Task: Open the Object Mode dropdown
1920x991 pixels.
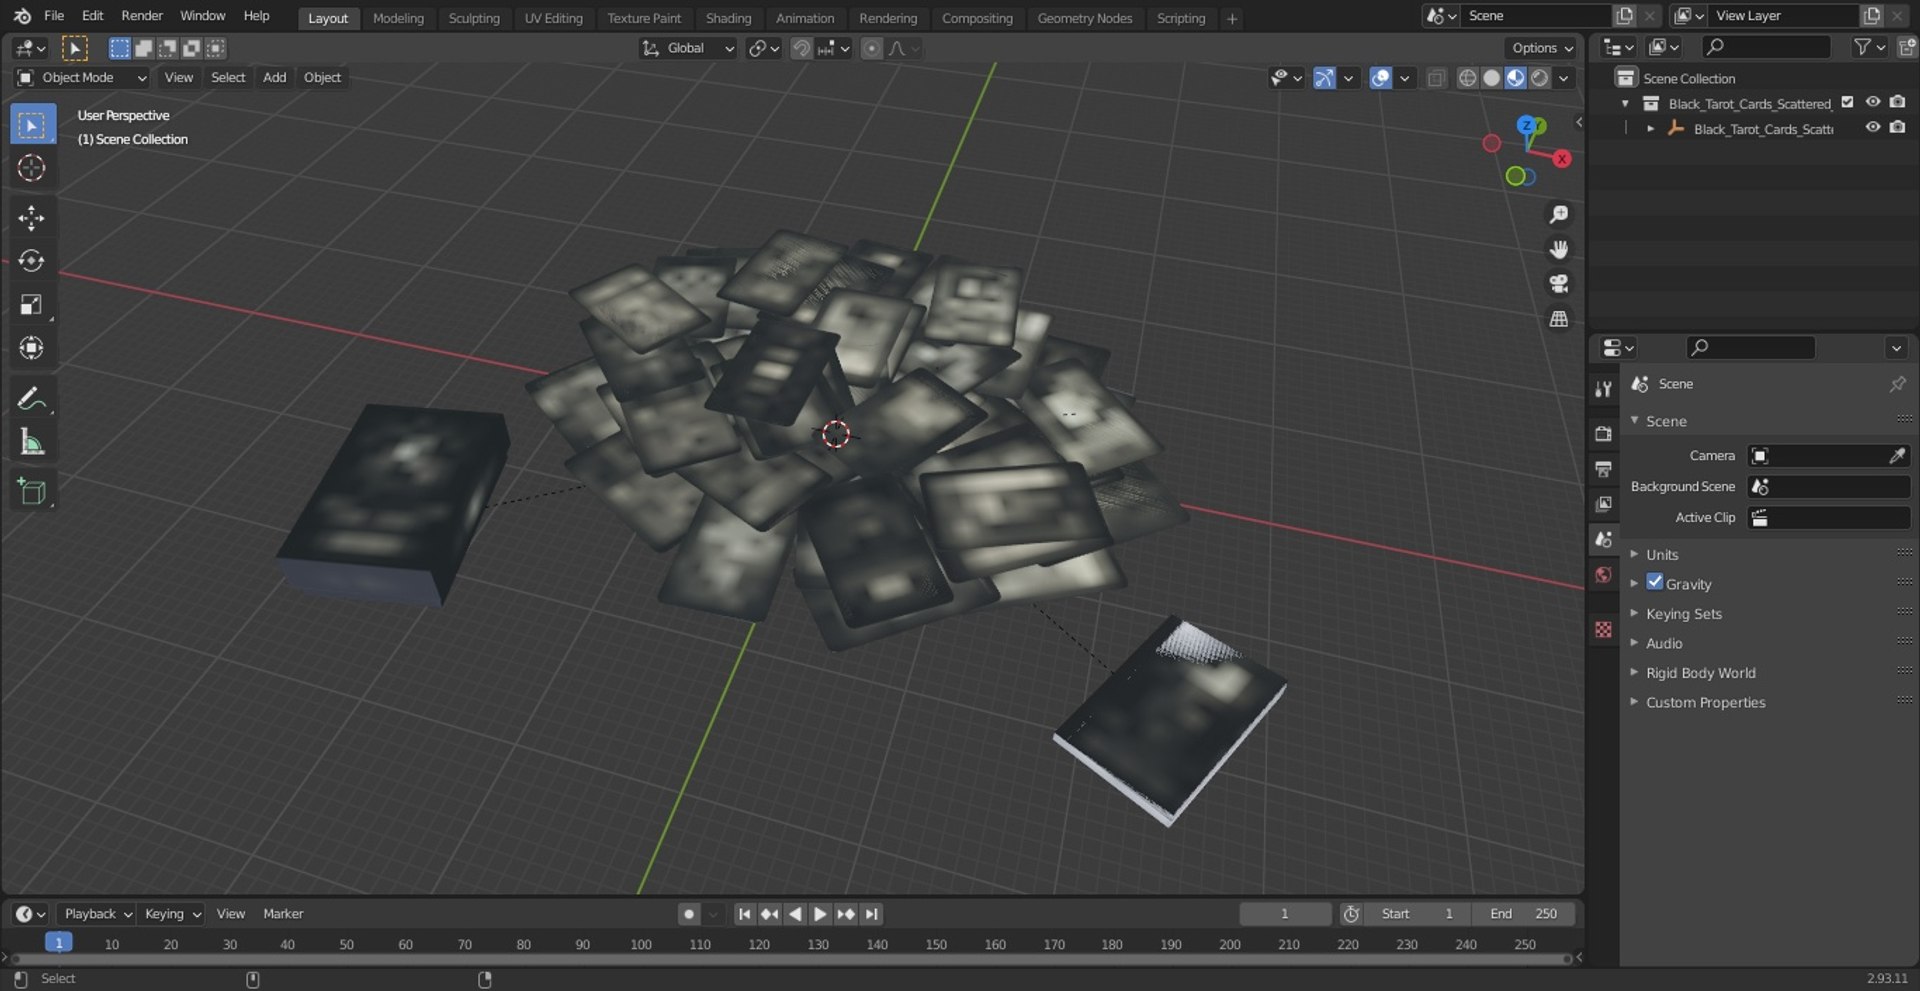Action: point(82,78)
